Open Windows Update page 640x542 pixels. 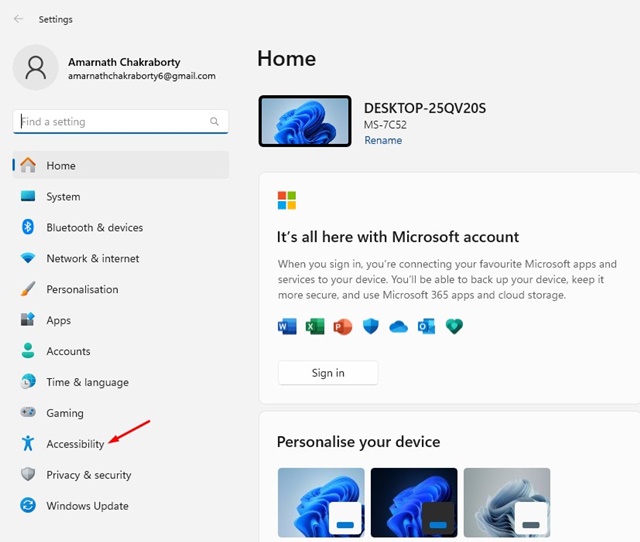[x=121, y=506]
